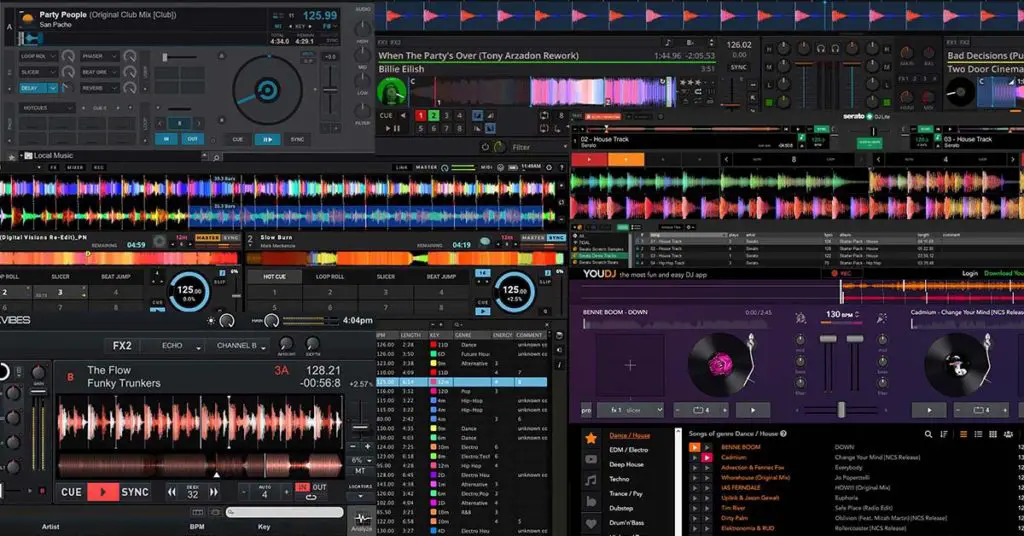This screenshot has width=1024, height=536.
Task: Toggle the loop IN button beside OUT on deck B
Action: pos(302,487)
